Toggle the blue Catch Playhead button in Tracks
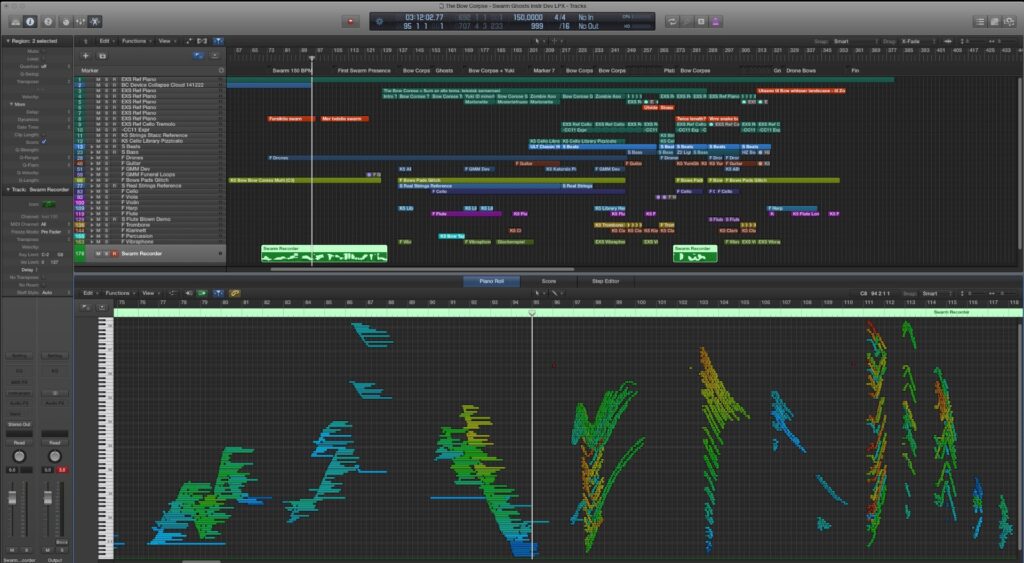 point(218,41)
